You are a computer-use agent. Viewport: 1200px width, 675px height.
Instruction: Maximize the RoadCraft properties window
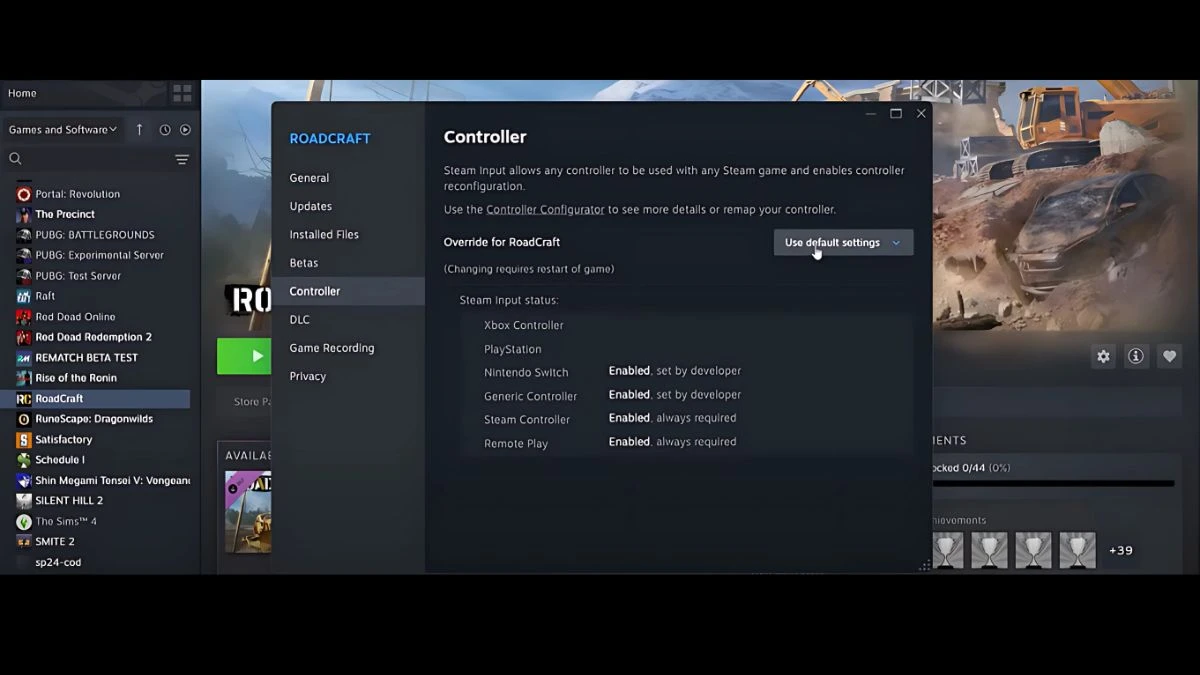(x=896, y=114)
